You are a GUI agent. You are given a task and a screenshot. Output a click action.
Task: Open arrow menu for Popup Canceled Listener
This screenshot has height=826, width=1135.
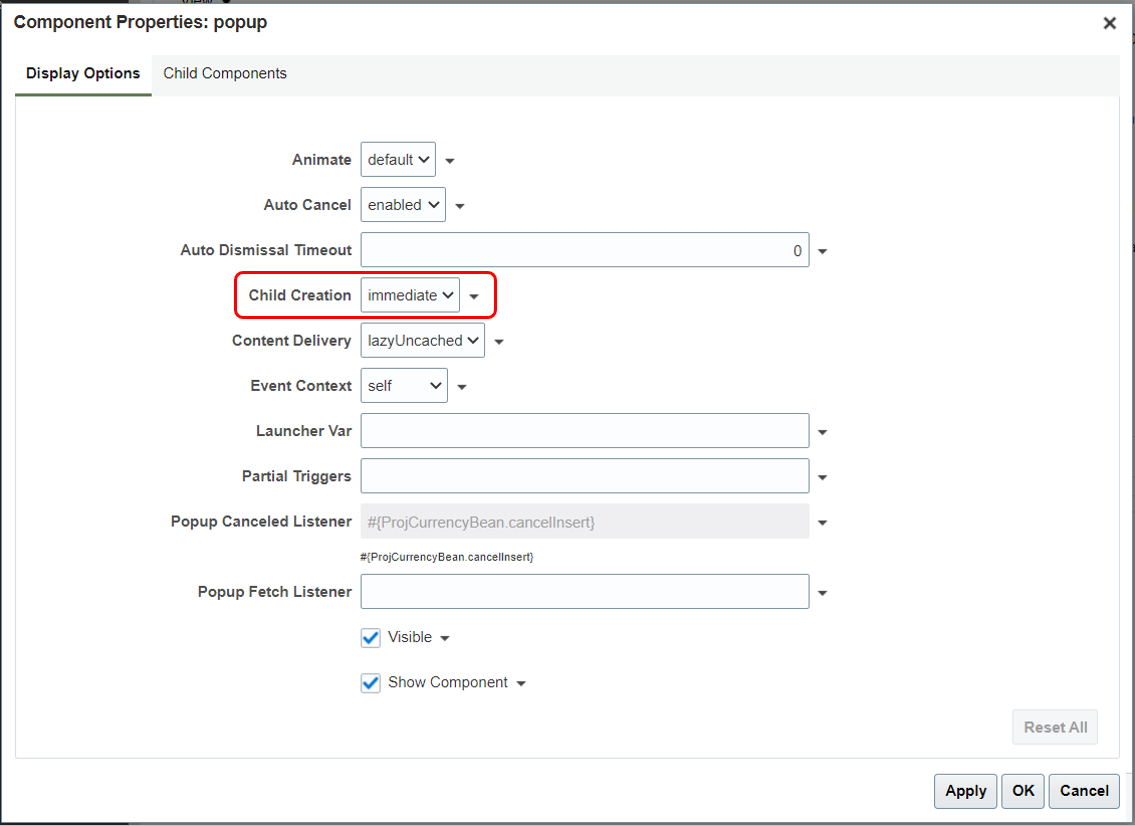tap(822, 522)
